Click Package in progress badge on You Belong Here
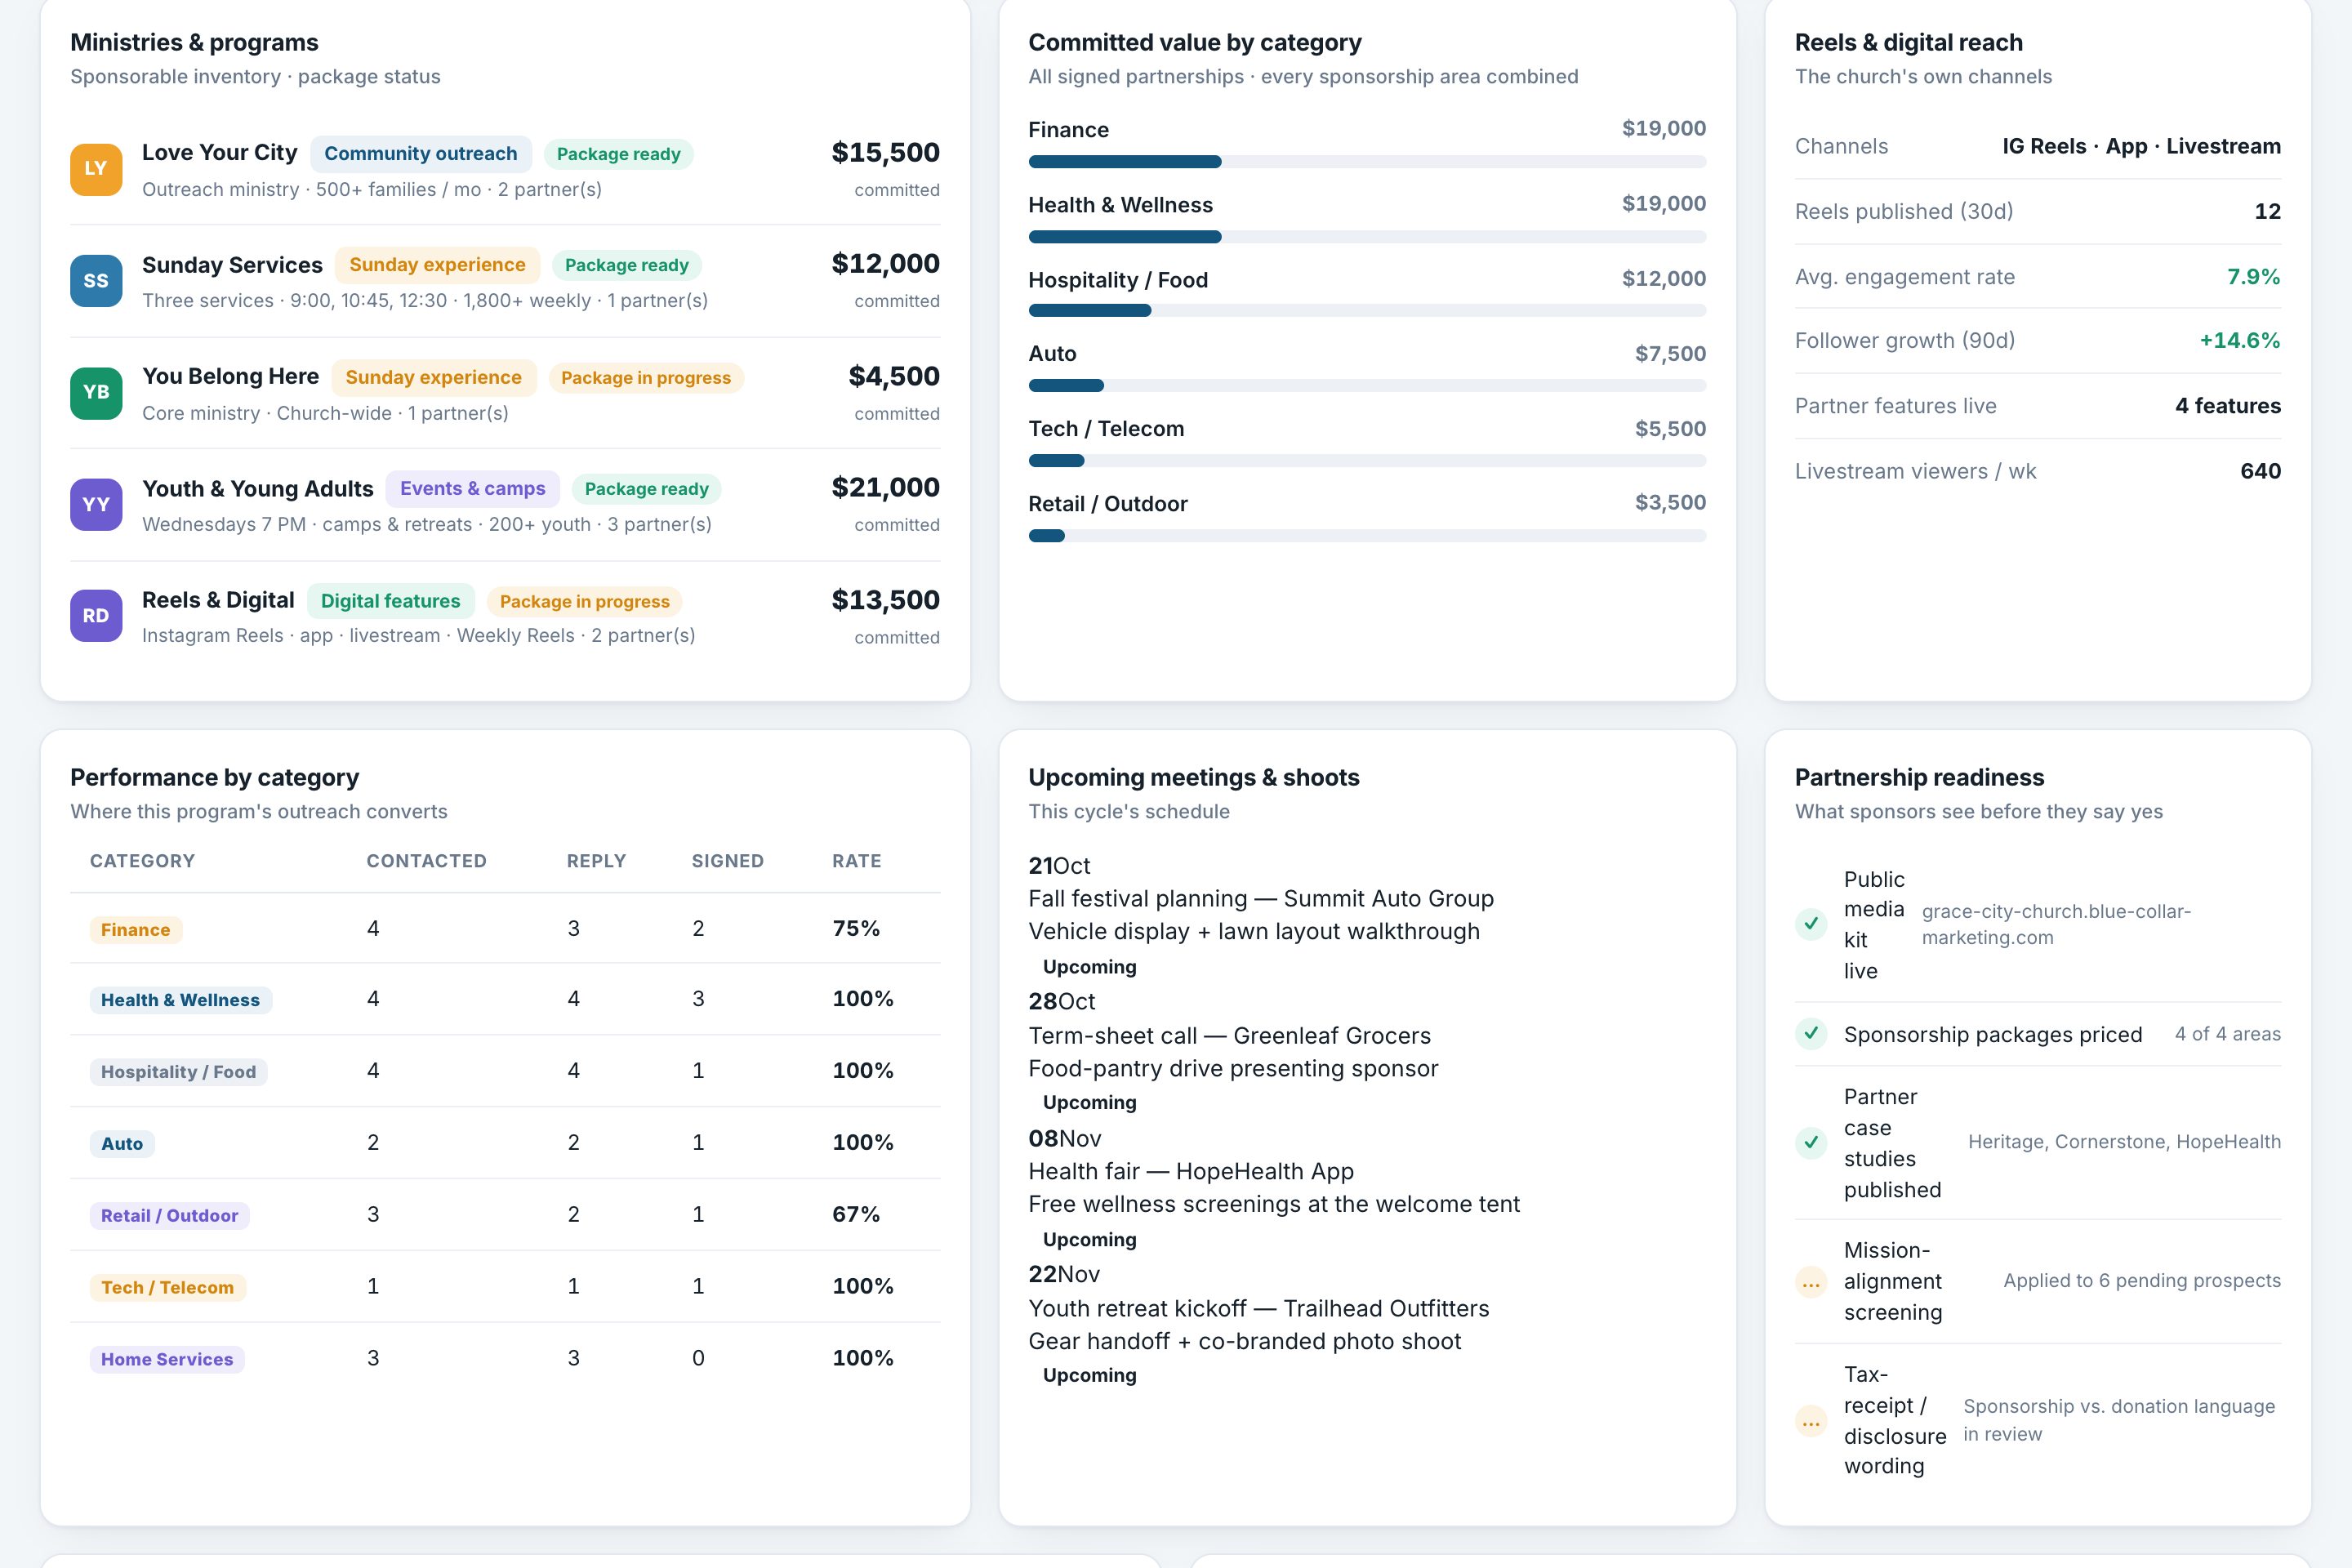 (x=646, y=378)
